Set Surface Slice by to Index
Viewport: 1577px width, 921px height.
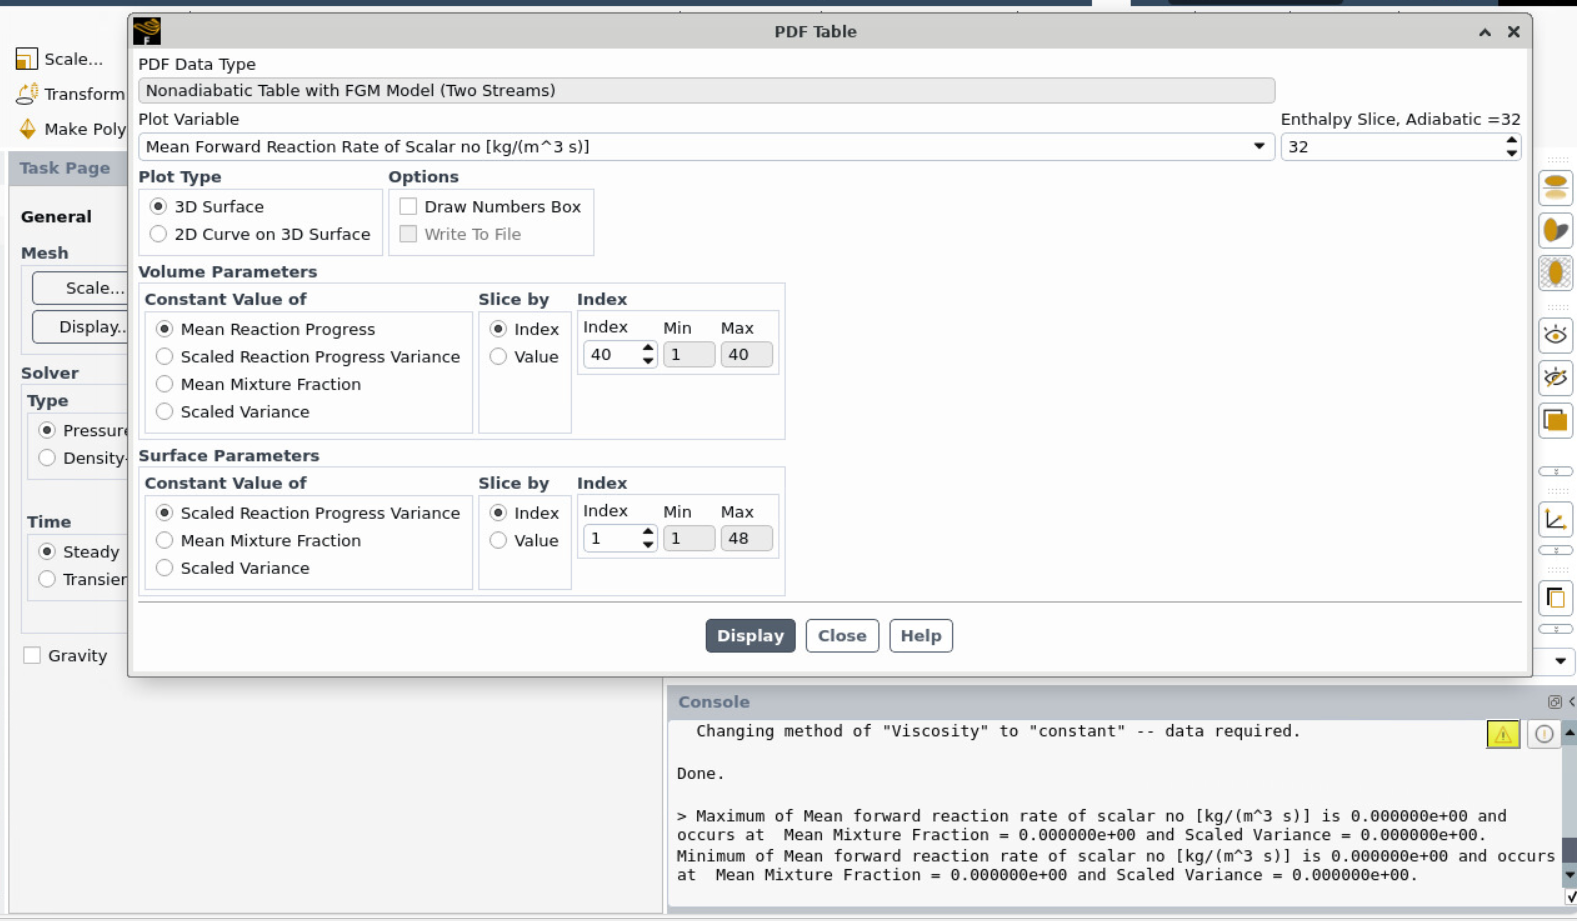pos(498,513)
